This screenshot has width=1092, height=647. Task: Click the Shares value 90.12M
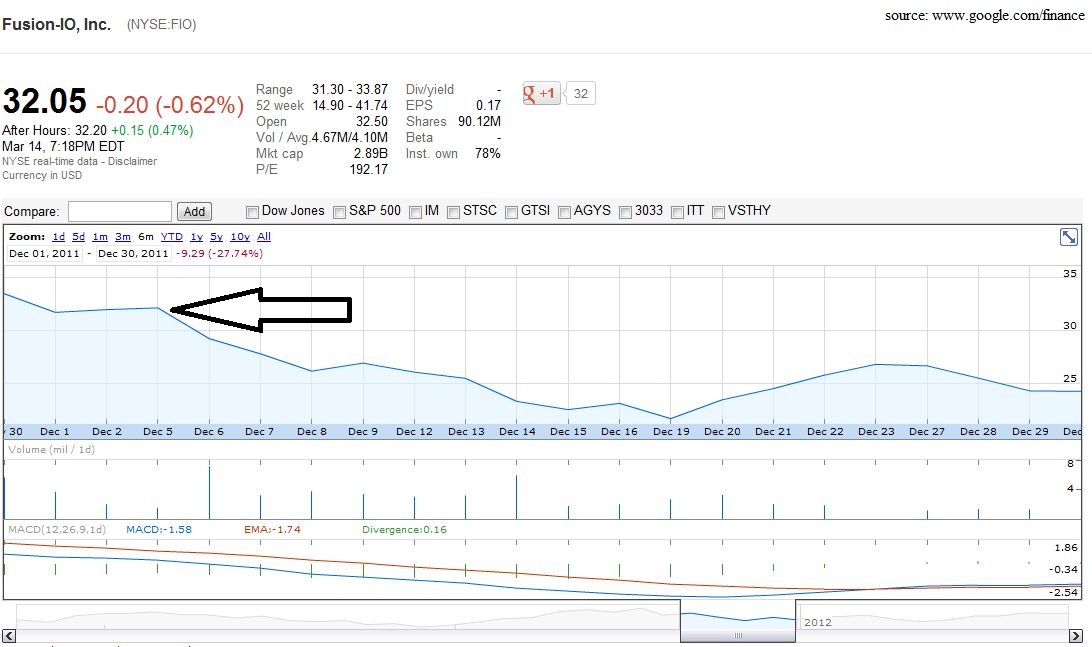479,121
